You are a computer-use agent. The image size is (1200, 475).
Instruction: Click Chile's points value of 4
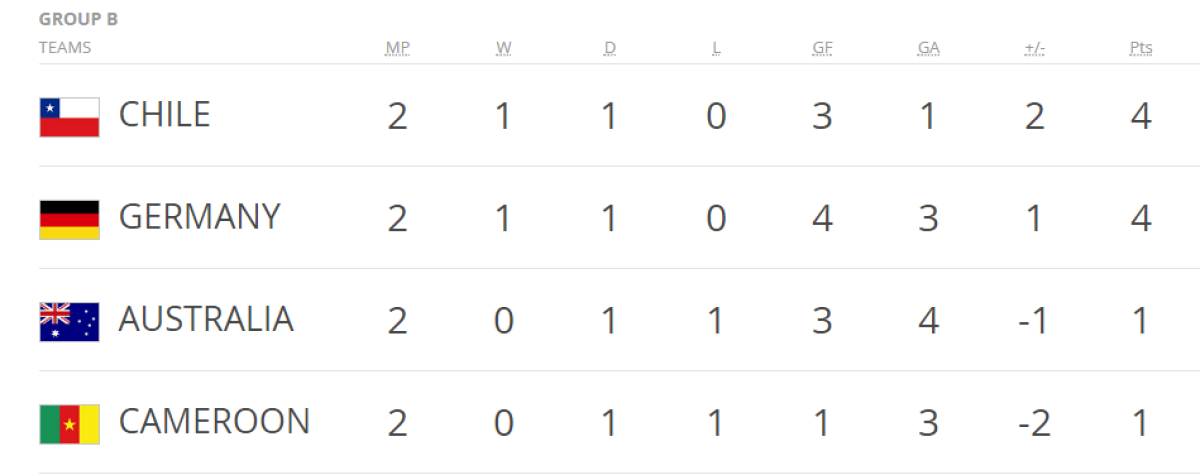pyautogui.click(x=1141, y=116)
